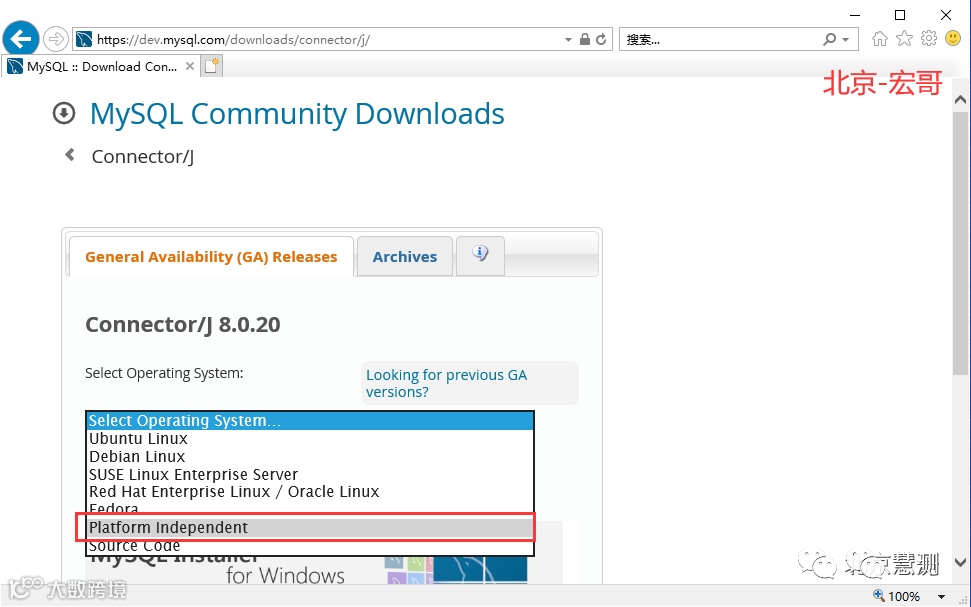Follow Looking for previous GA versions link

446,383
